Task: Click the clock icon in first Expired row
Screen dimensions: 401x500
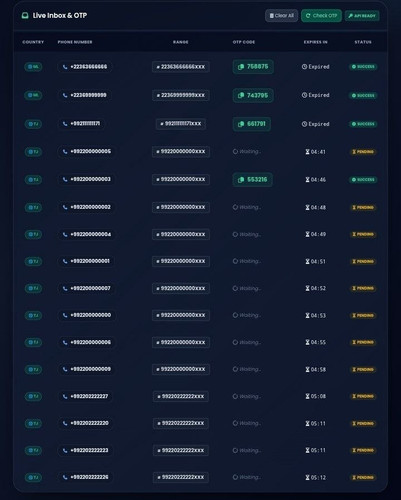Action: [304, 67]
